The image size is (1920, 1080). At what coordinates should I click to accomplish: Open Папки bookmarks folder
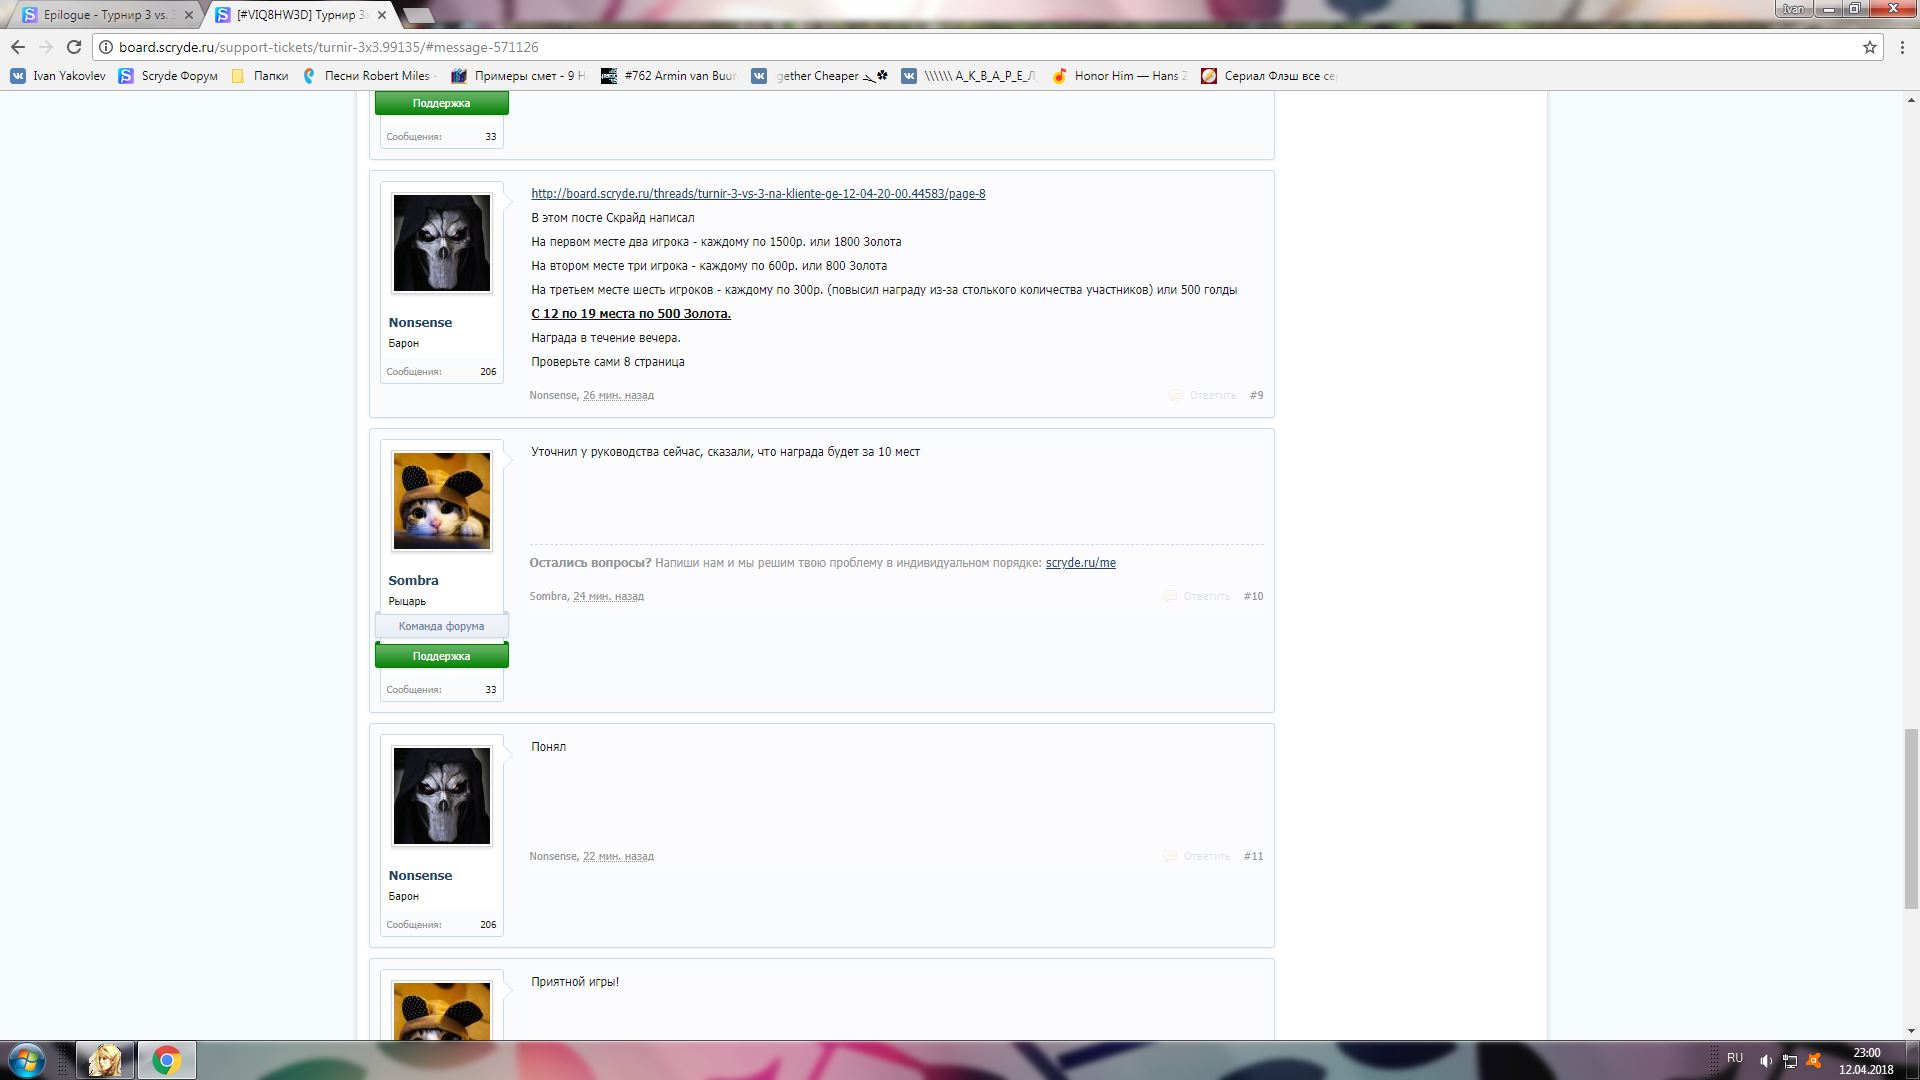(260, 76)
